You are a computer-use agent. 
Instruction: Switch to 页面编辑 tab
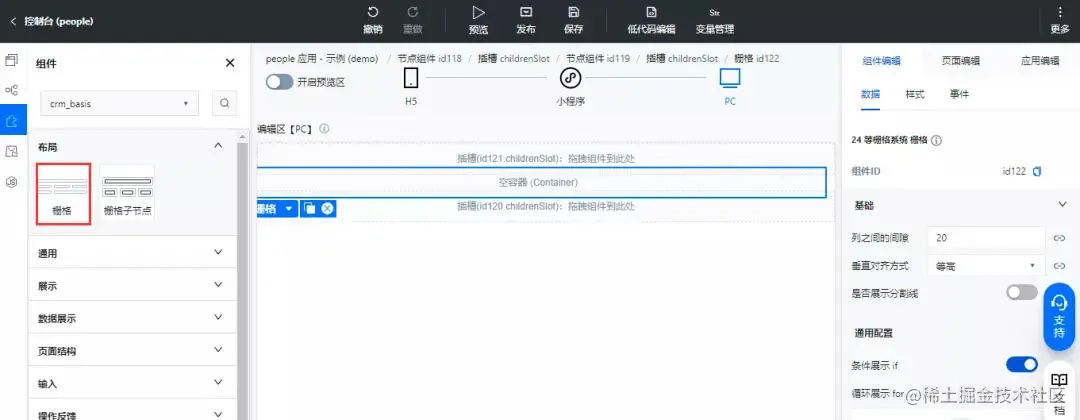[961, 61]
